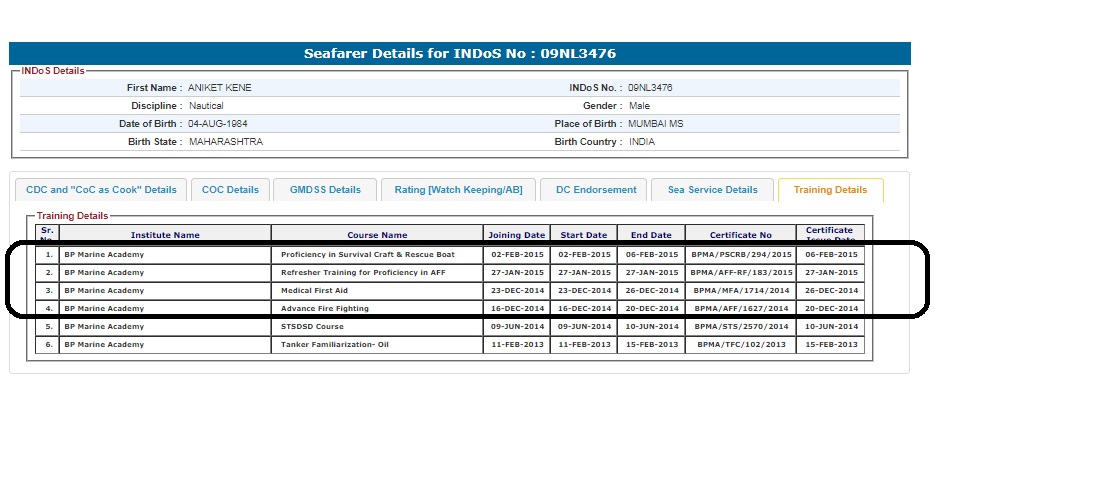Click the First Name value ANIKET KENE
The width and height of the screenshot is (1101, 497).
pyautogui.click(x=220, y=88)
